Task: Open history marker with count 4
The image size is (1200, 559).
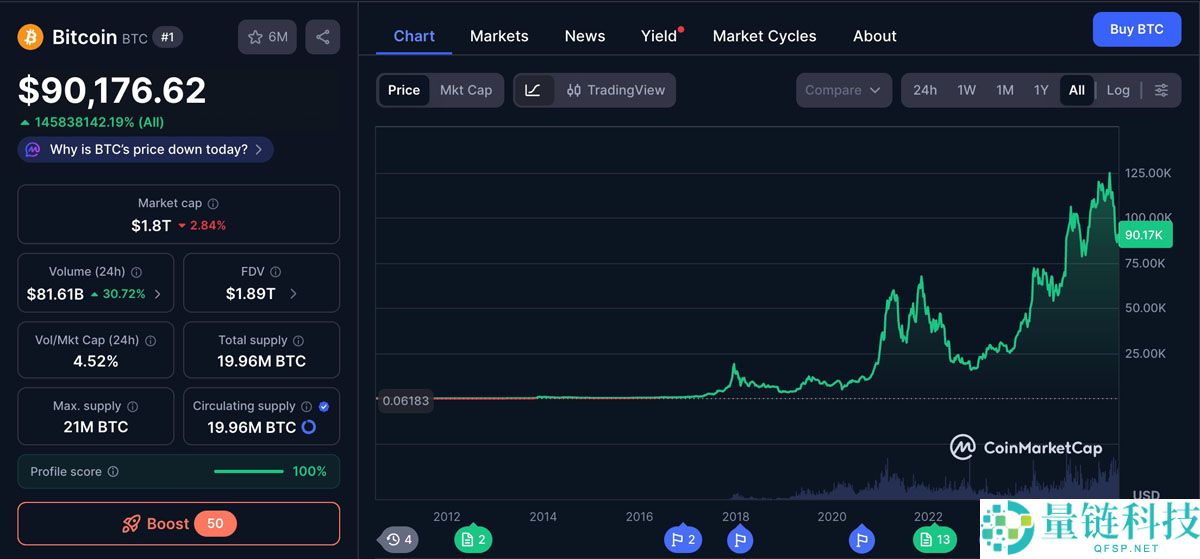Action: (x=398, y=540)
